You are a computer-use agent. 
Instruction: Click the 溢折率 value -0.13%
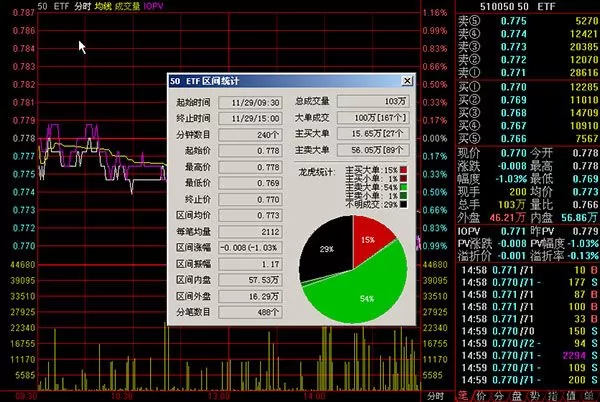(x=583, y=256)
